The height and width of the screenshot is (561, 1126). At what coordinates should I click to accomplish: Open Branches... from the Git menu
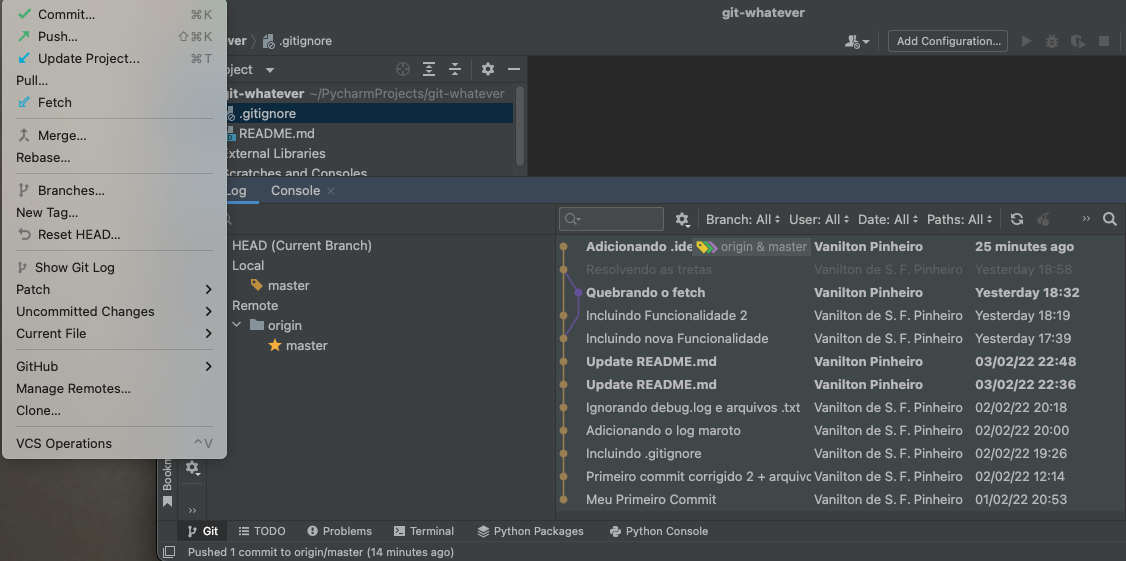[x=114, y=191]
